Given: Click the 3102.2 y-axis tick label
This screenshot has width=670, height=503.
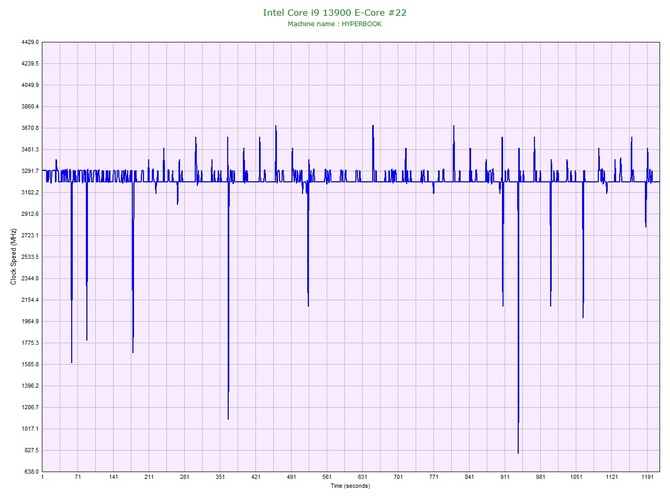Looking at the screenshot, I should (30, 193).
